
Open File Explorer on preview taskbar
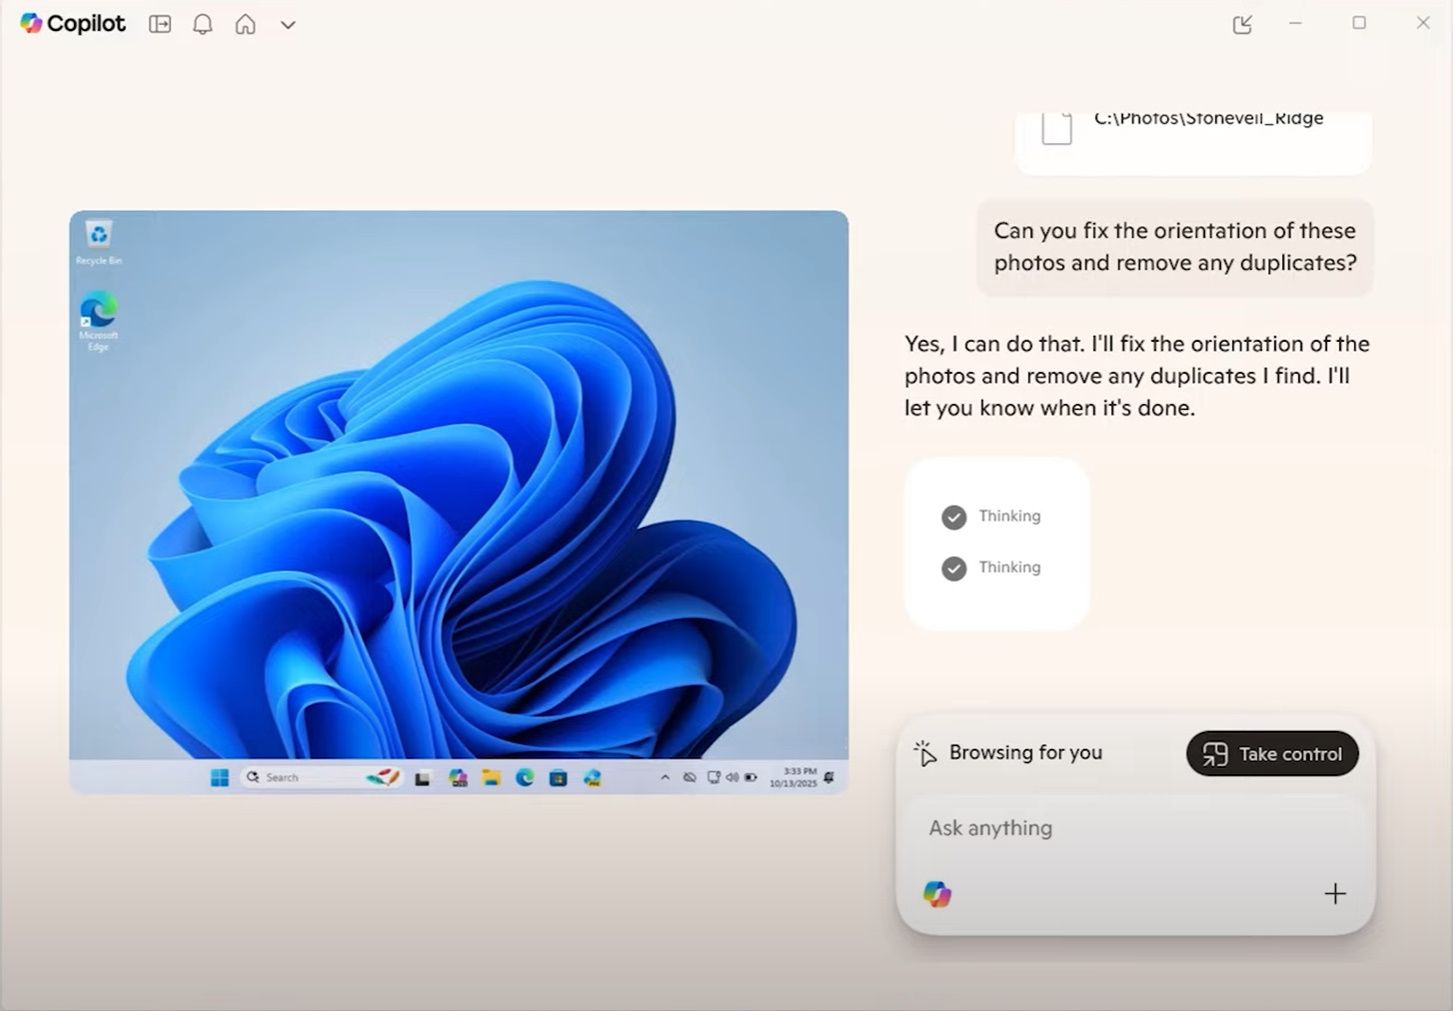pos(491,778)
